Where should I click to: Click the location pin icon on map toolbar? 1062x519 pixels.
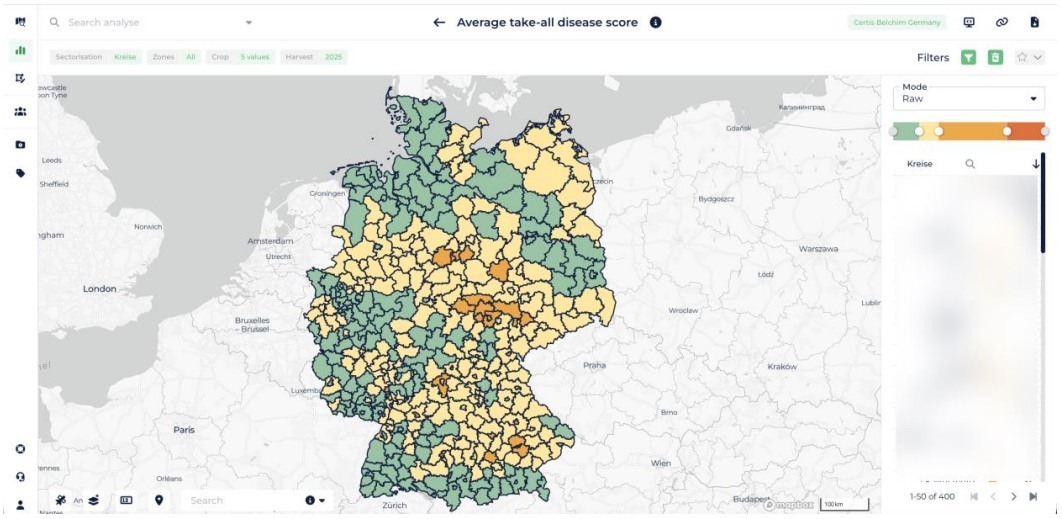click(159, 500)
